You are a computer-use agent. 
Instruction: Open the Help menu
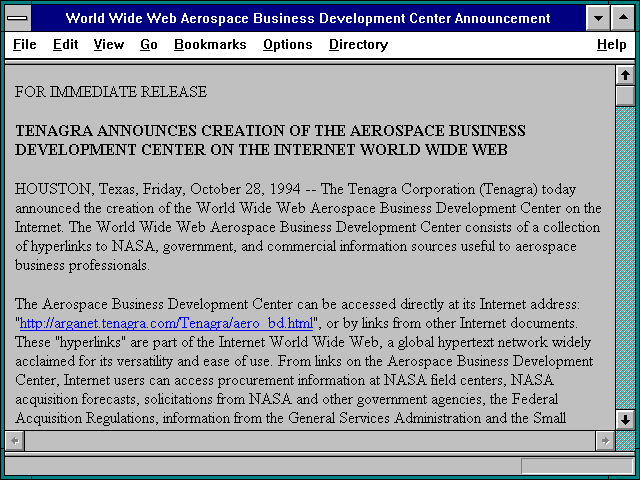click(x=611, y=44)
